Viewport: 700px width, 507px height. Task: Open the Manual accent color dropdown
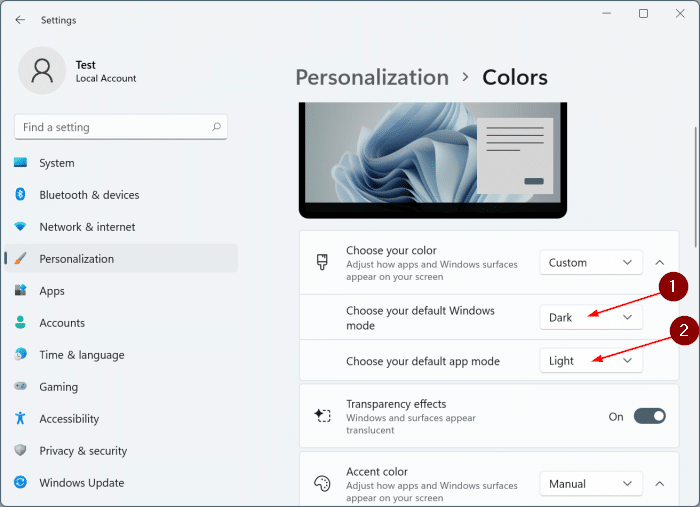(591, 484)
